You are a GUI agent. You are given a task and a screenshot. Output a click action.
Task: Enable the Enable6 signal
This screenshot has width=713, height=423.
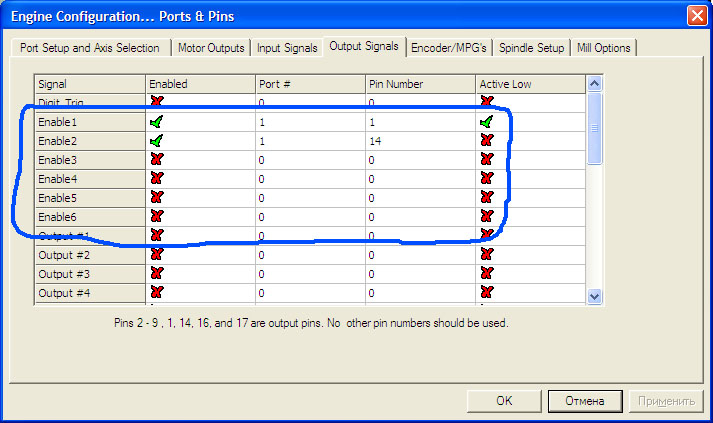coord(157,217)
